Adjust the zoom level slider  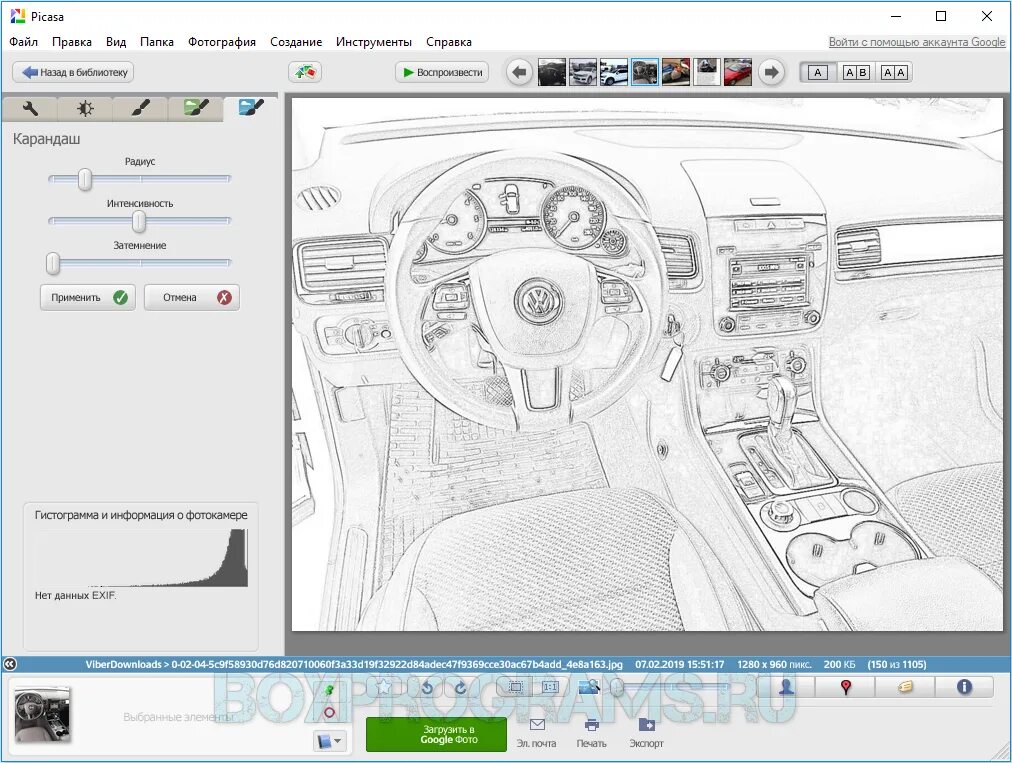coord(671,687)
